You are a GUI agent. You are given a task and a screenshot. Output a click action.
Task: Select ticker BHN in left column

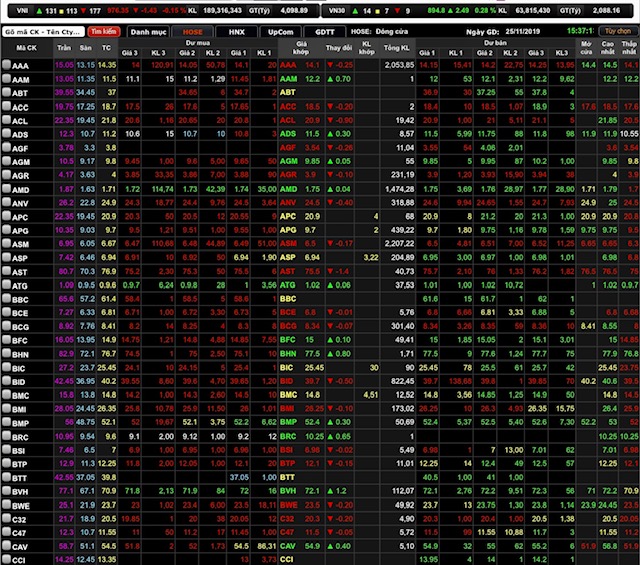point(20,354)
